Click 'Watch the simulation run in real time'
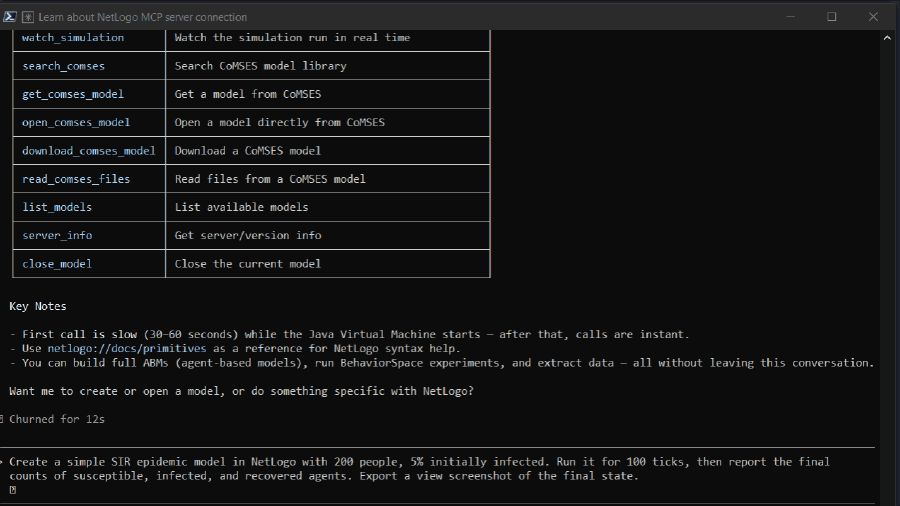 point(292,37)
